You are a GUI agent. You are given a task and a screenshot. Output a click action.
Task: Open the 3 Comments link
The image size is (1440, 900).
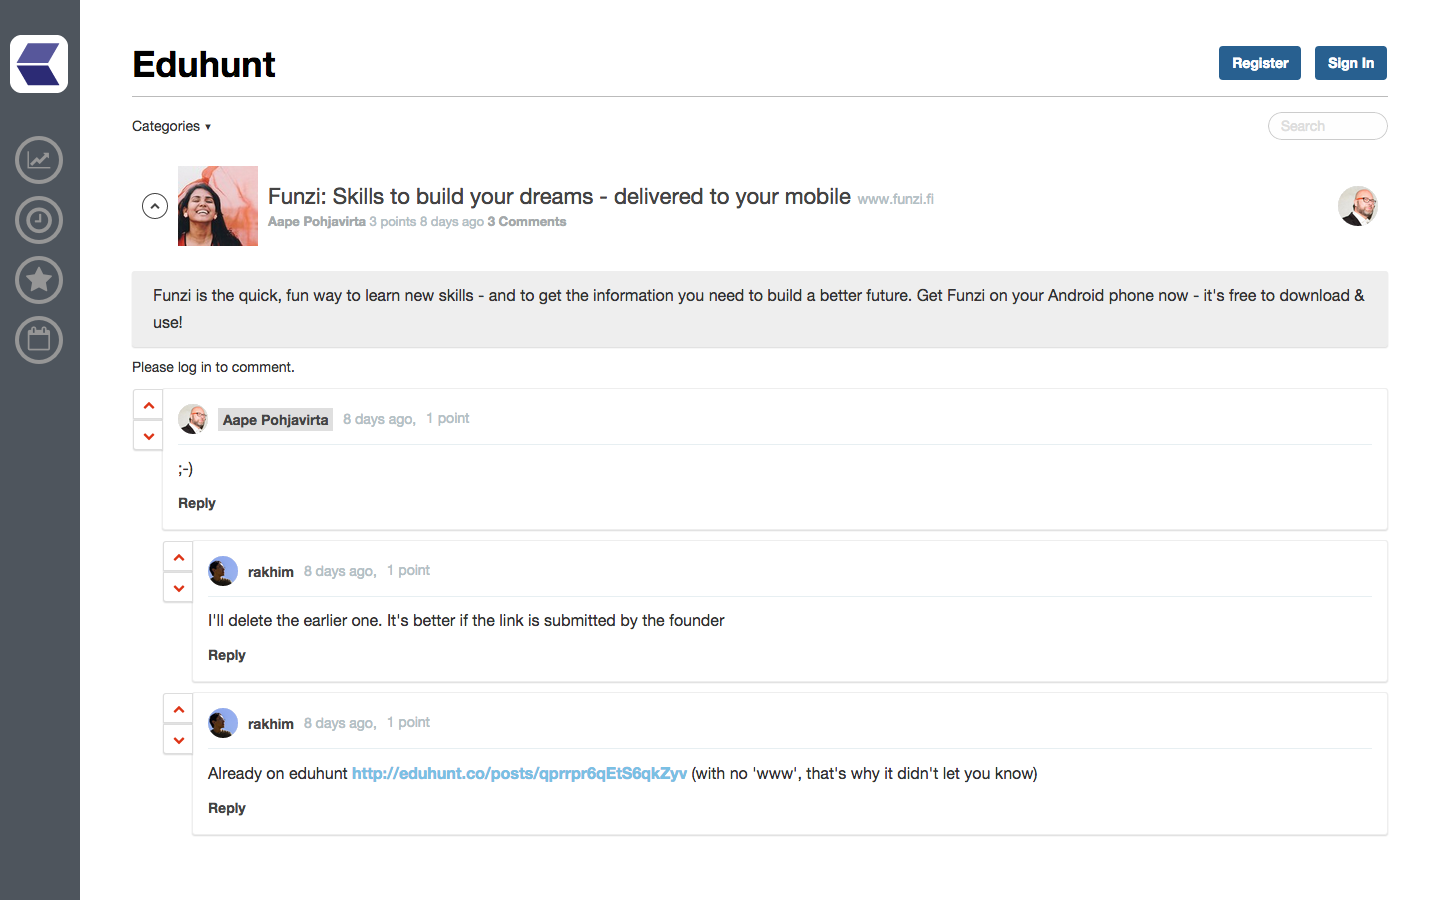(x=527, y=222)
